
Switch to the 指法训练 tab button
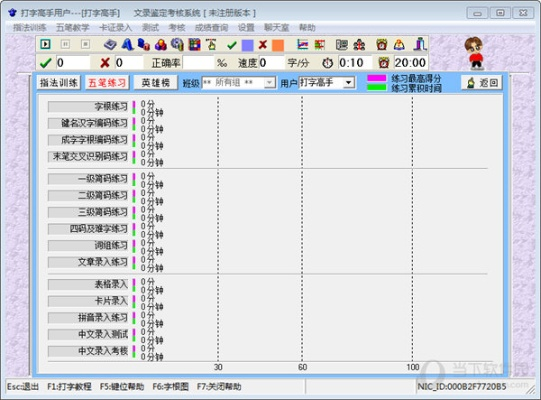tap(59, 83)
